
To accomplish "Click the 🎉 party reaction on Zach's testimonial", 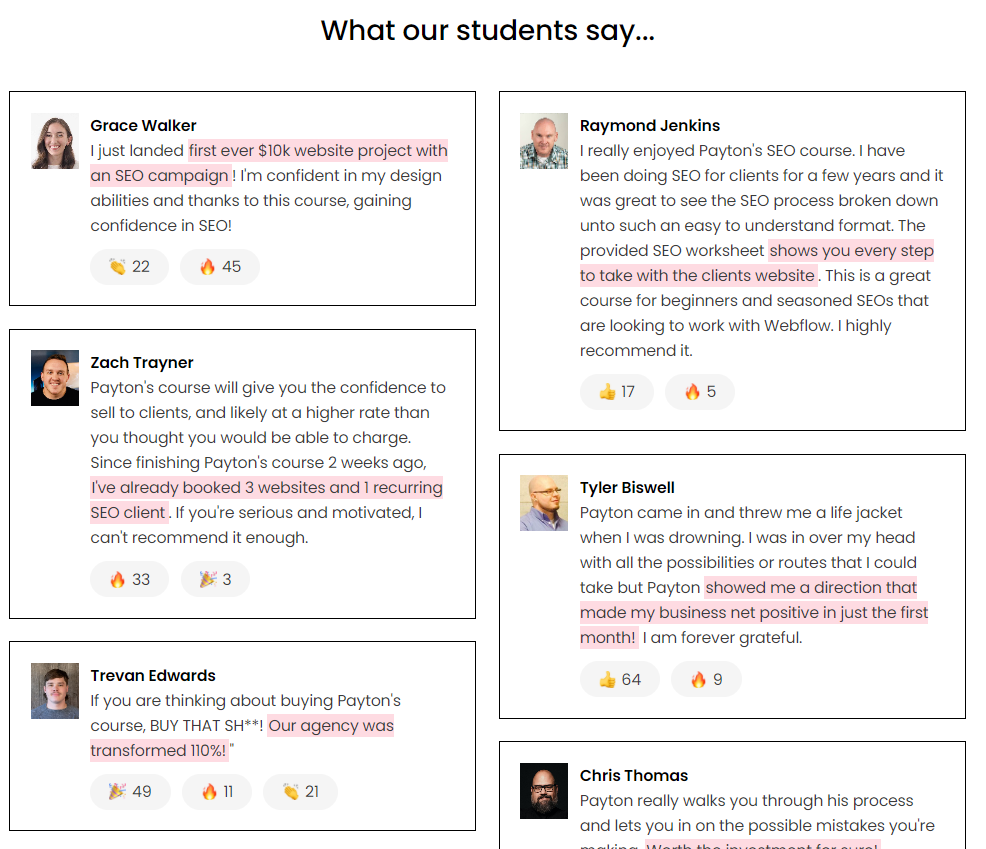I will [x=215, y=578].
